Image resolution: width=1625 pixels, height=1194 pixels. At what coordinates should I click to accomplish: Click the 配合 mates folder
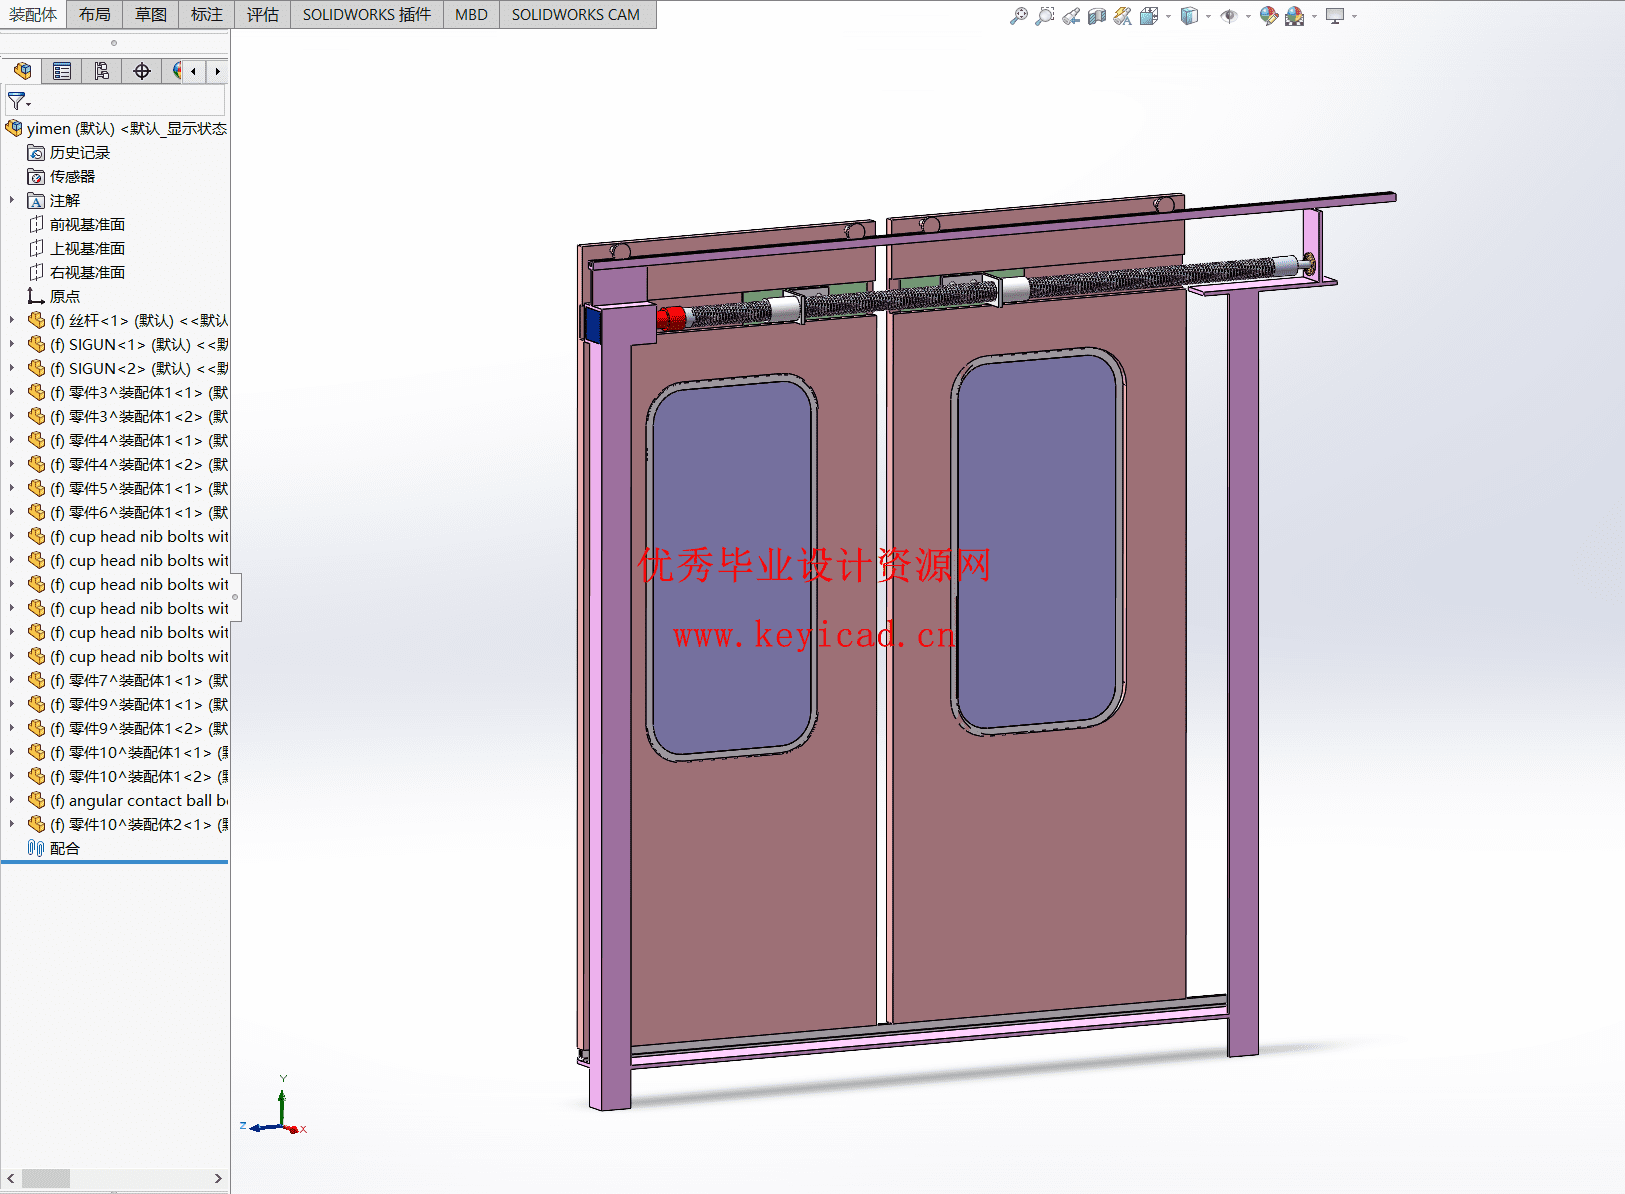tap(64, 848)
